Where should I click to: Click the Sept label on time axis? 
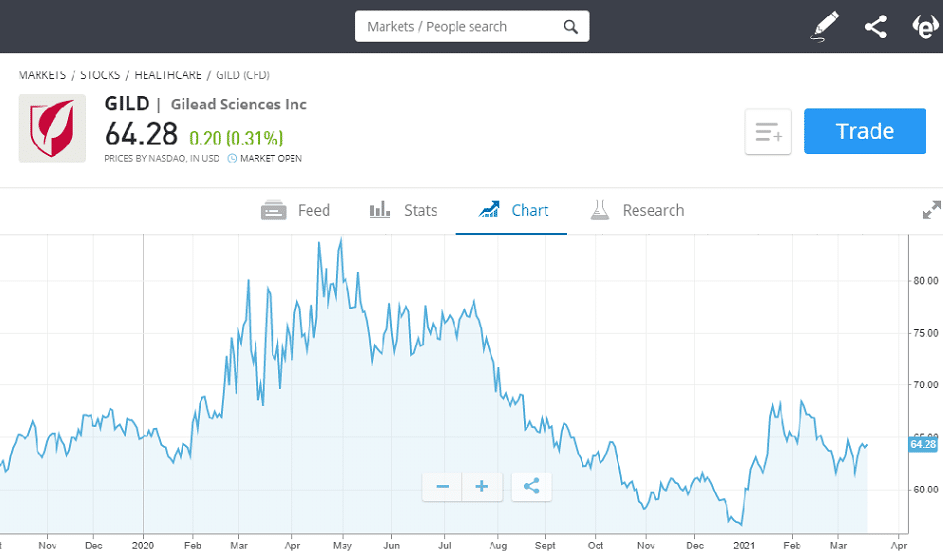(x=545, y=545)
